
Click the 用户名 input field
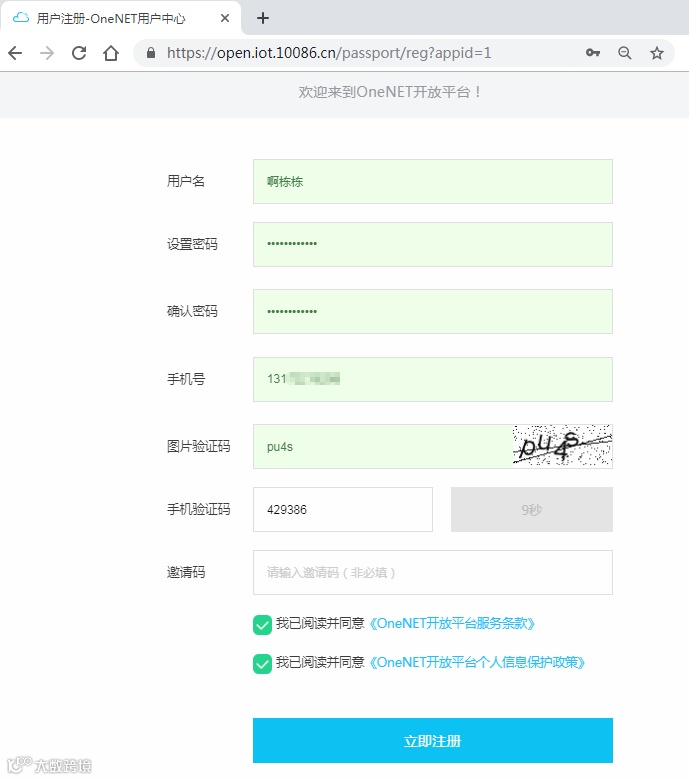[433, 182]
